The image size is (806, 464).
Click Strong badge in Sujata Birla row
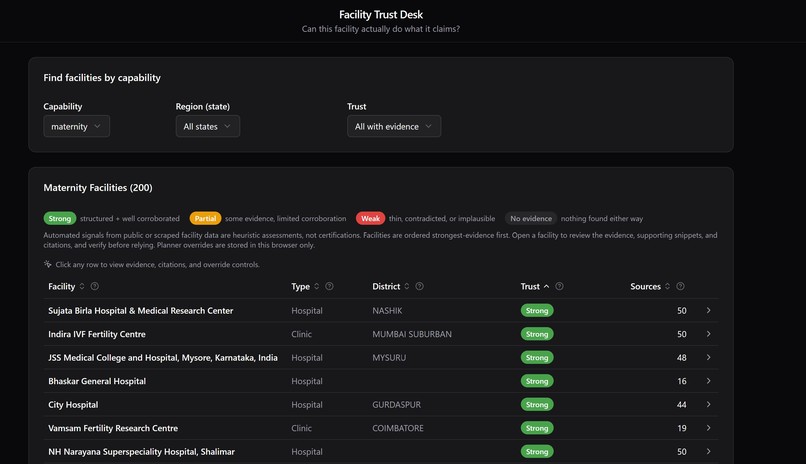pyautogui.click(x=537, y=310)
